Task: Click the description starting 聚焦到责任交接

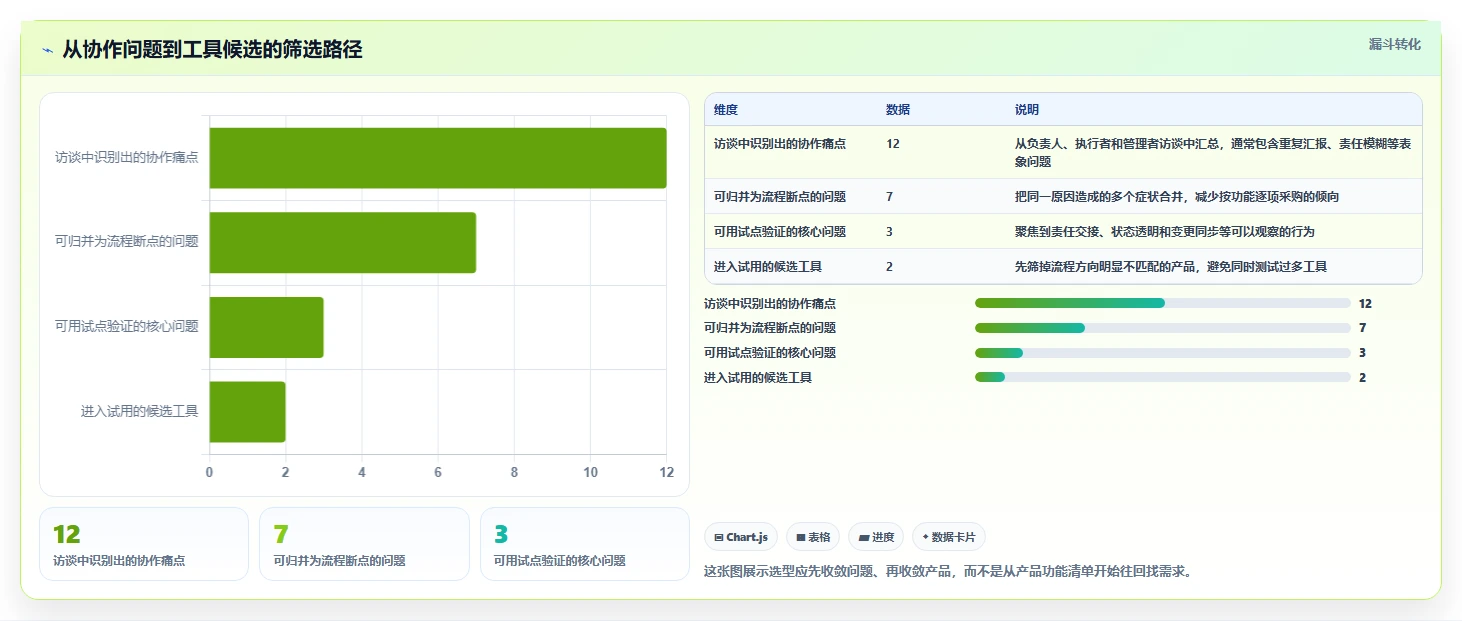Action: point(1165,232)
